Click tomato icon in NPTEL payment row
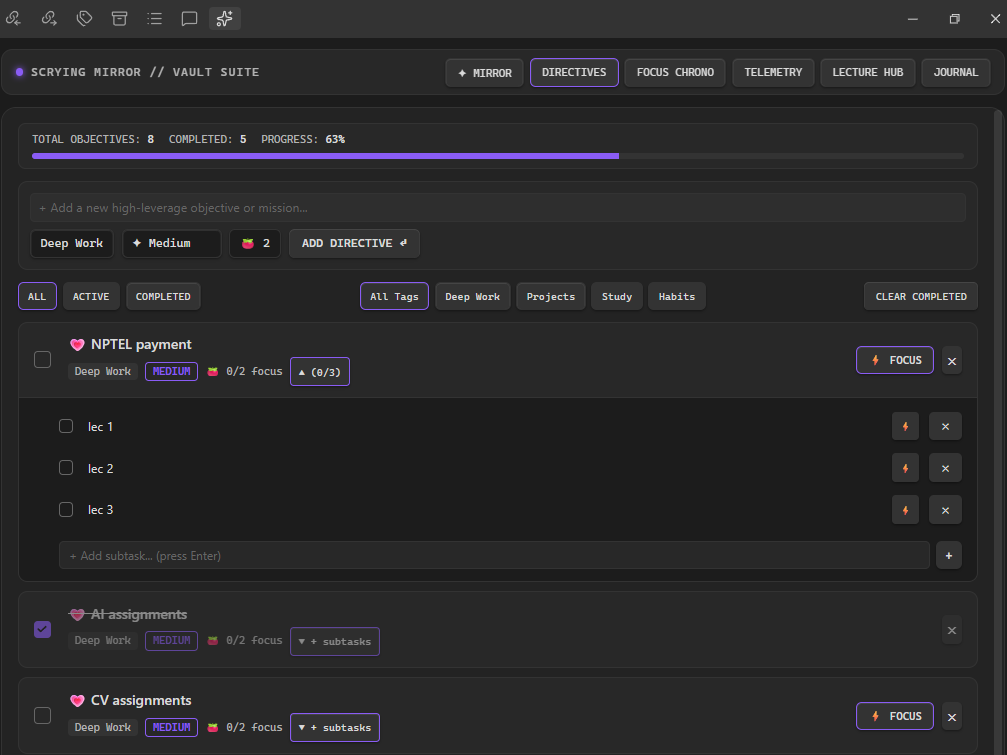 [213, 372]
